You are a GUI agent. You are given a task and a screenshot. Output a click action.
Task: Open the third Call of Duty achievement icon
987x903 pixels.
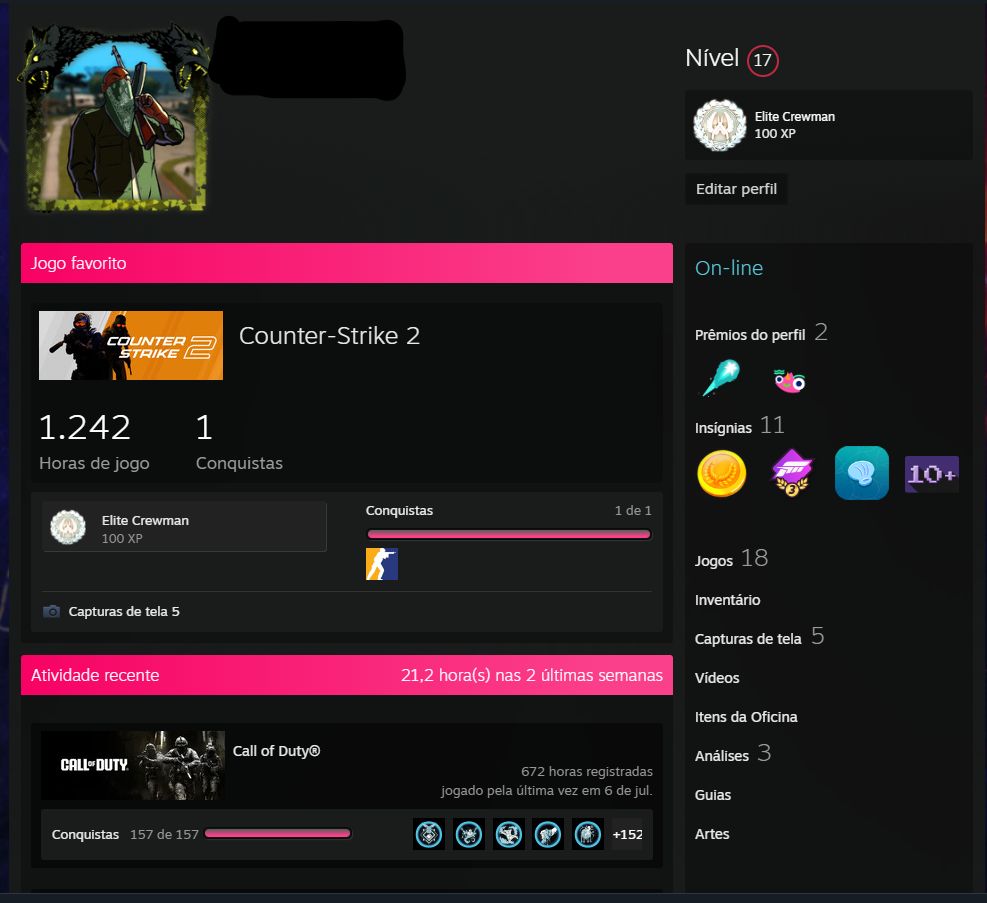click(509, 834)
